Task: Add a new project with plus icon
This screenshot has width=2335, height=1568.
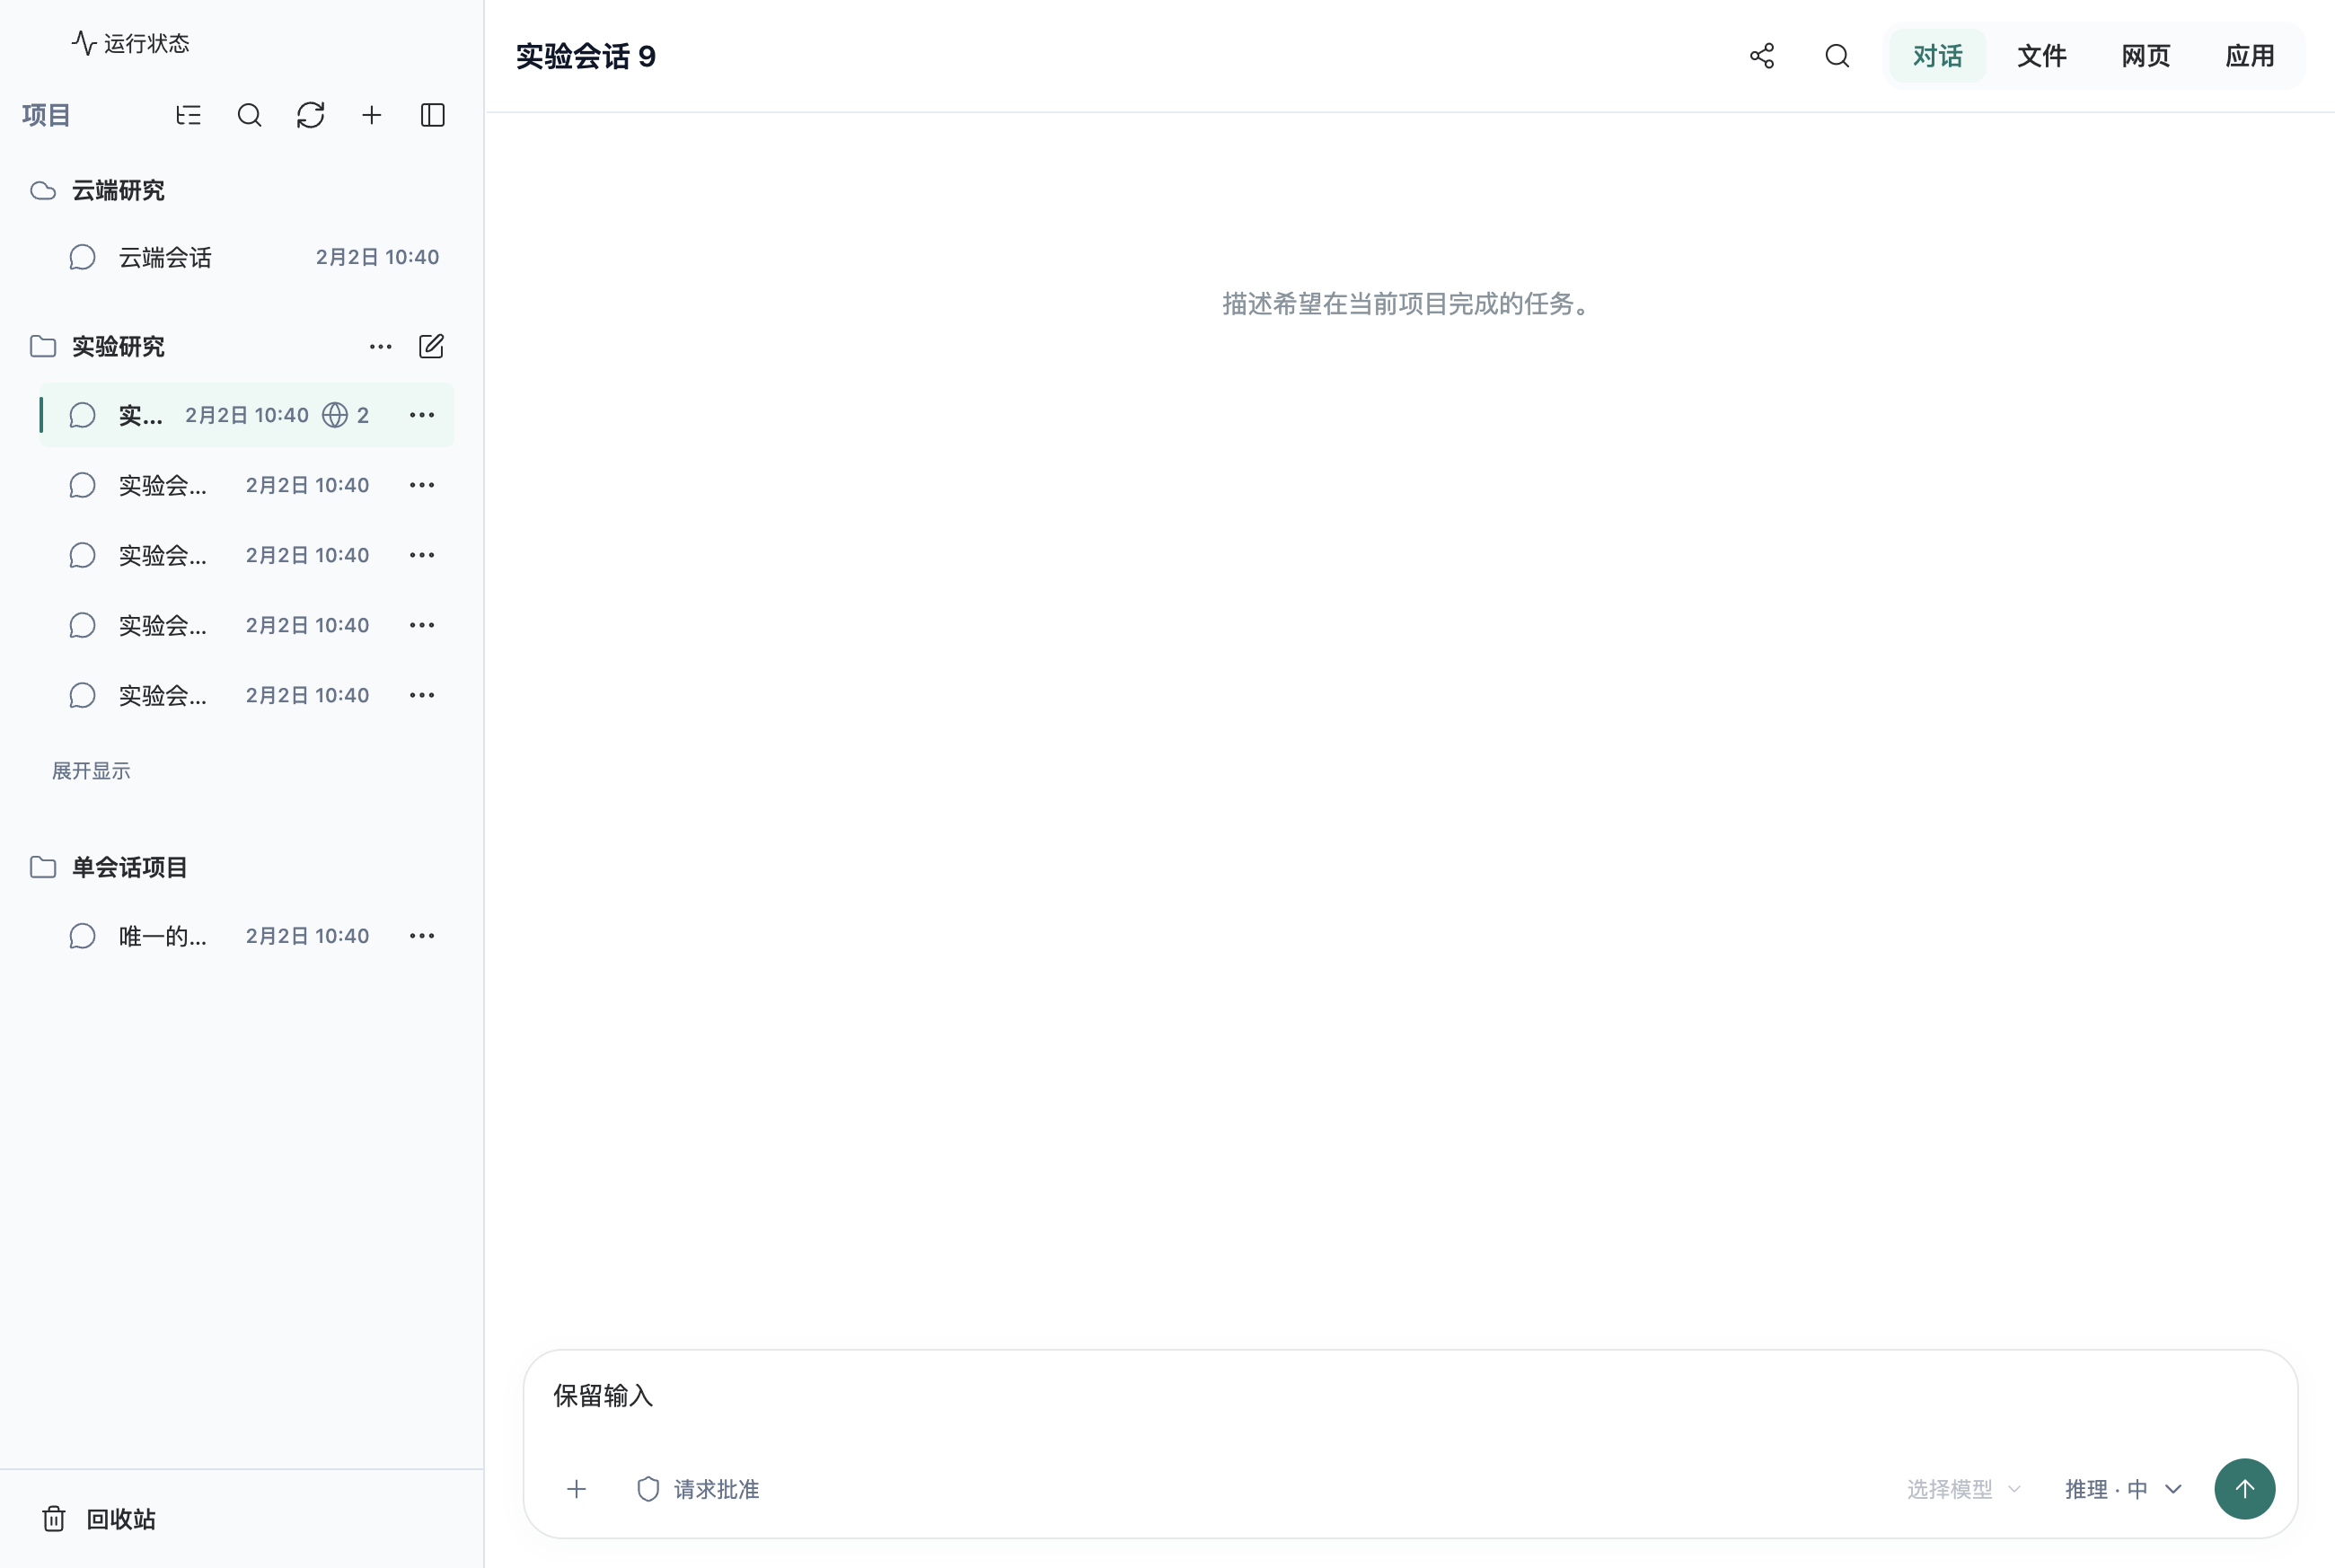Action: [x=371, y=115]
